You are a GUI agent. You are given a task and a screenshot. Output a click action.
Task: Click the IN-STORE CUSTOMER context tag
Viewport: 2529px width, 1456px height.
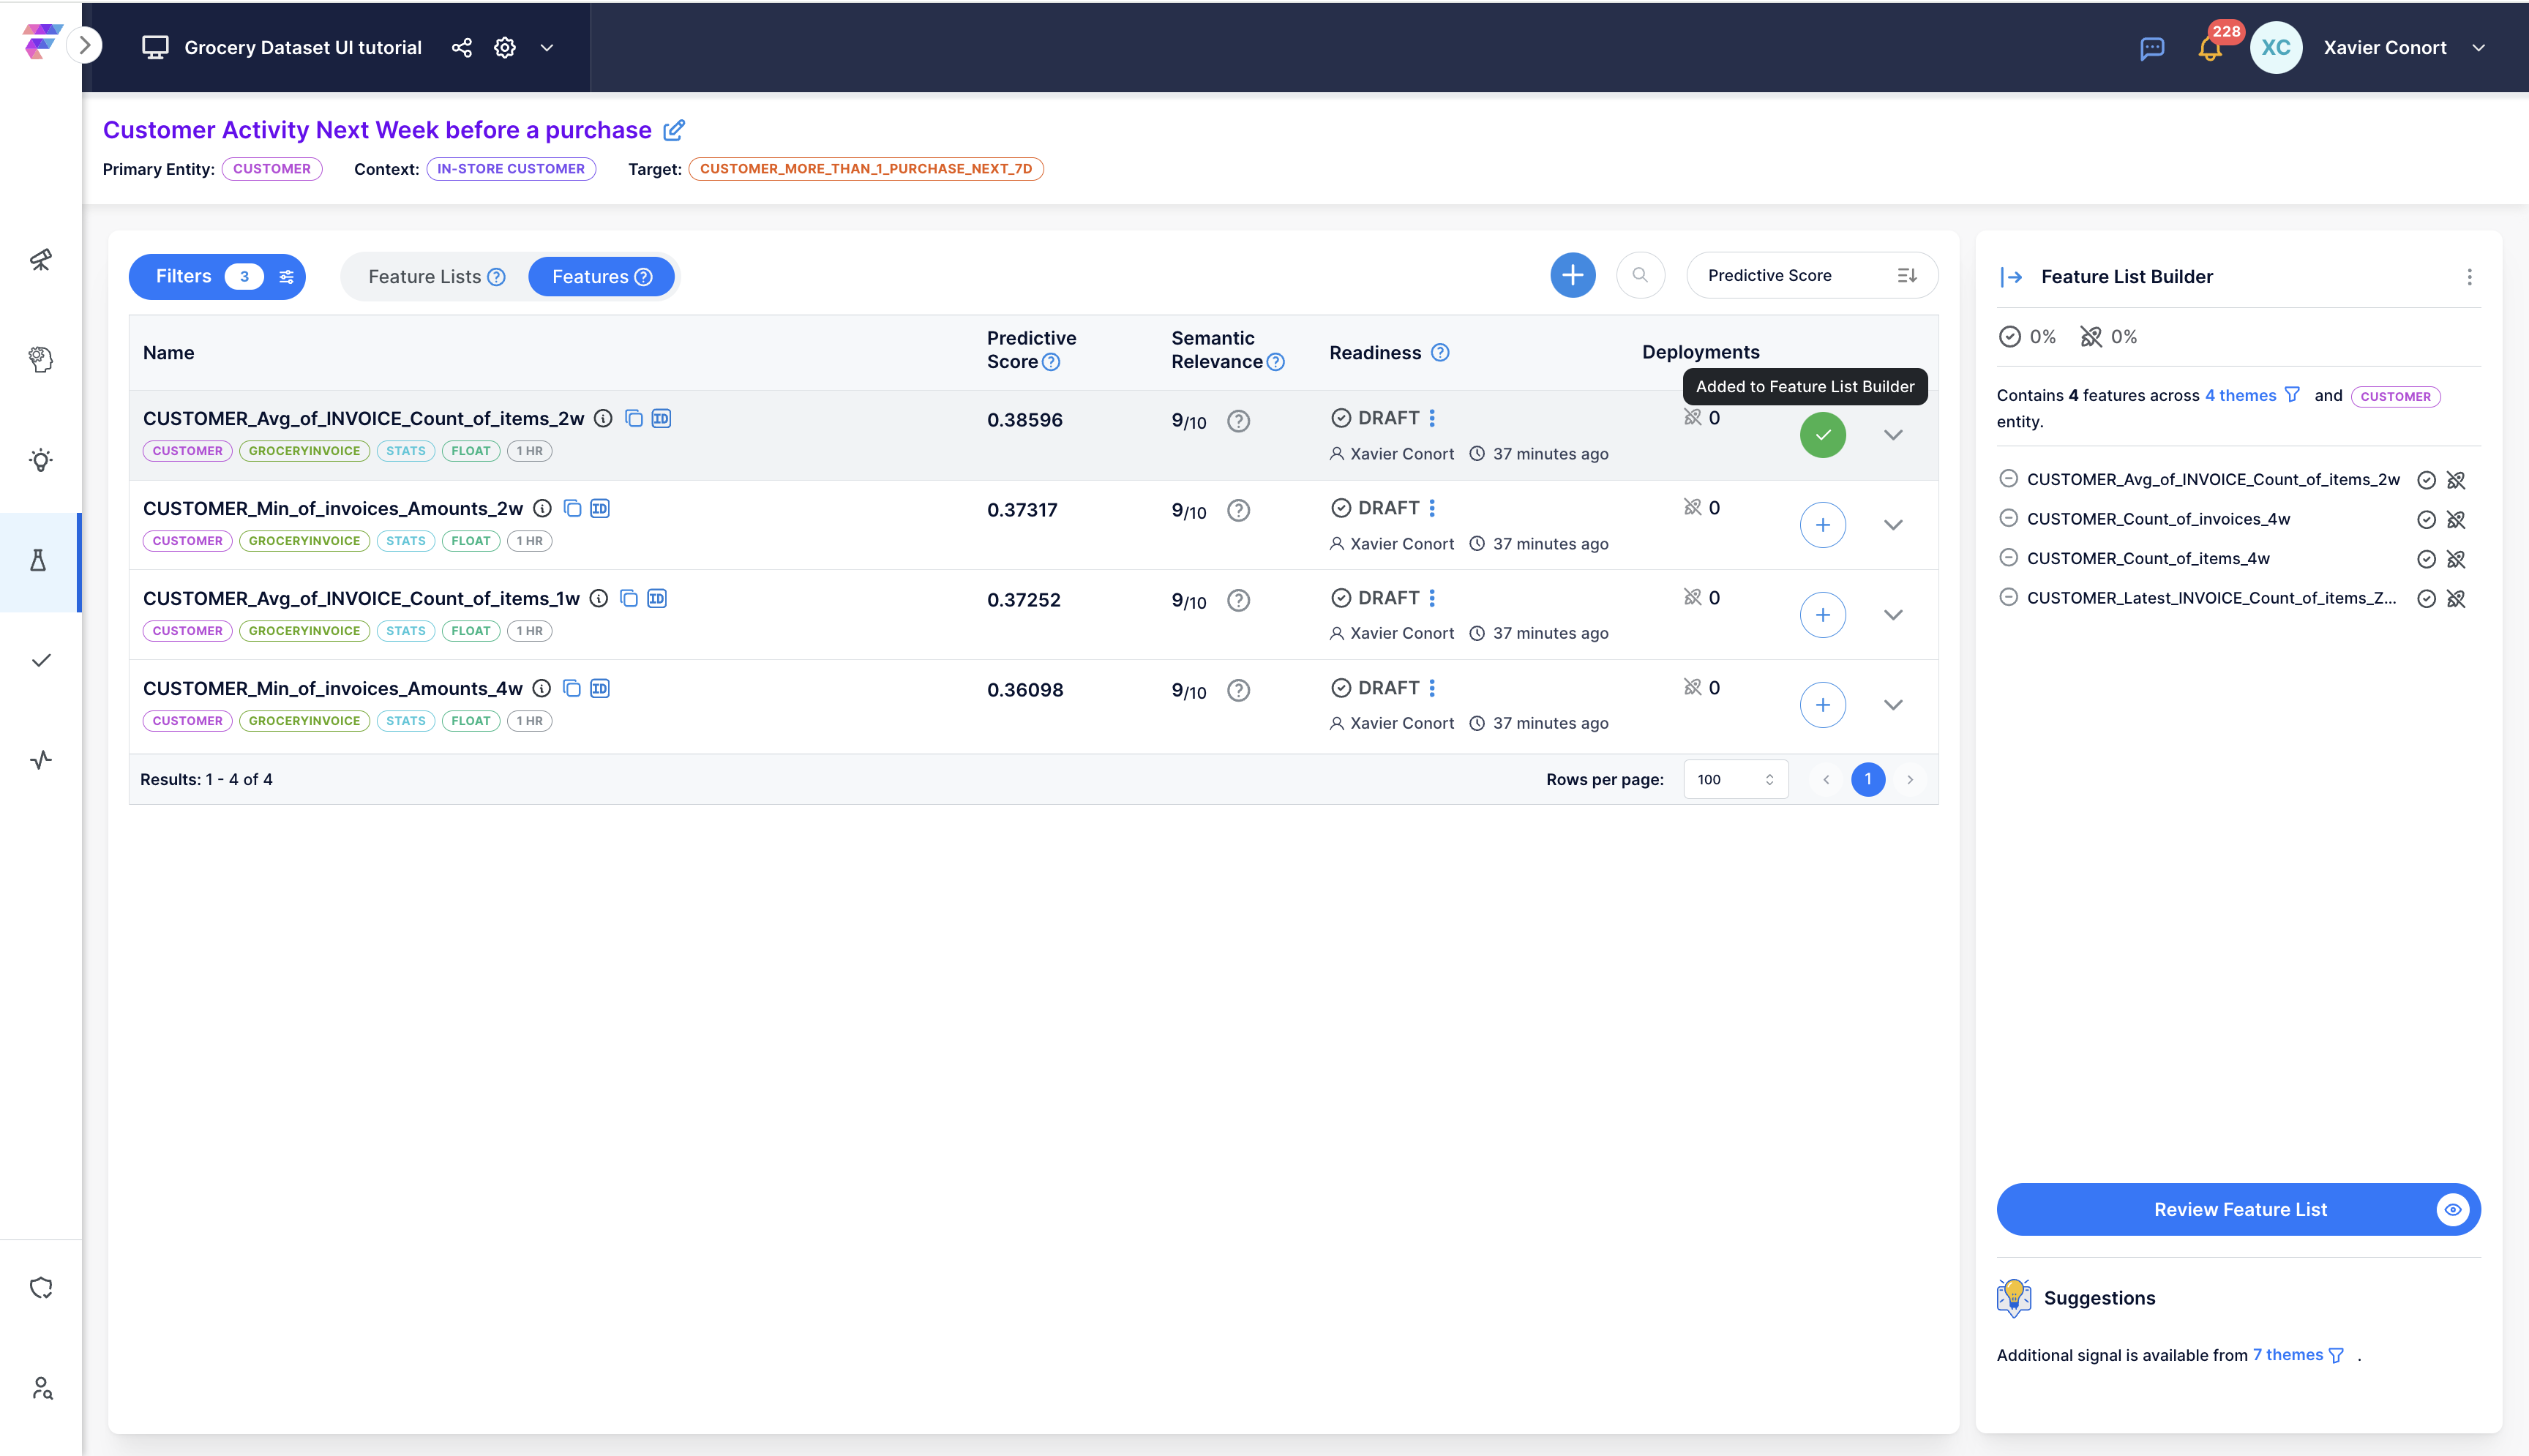tap(511, 169)
